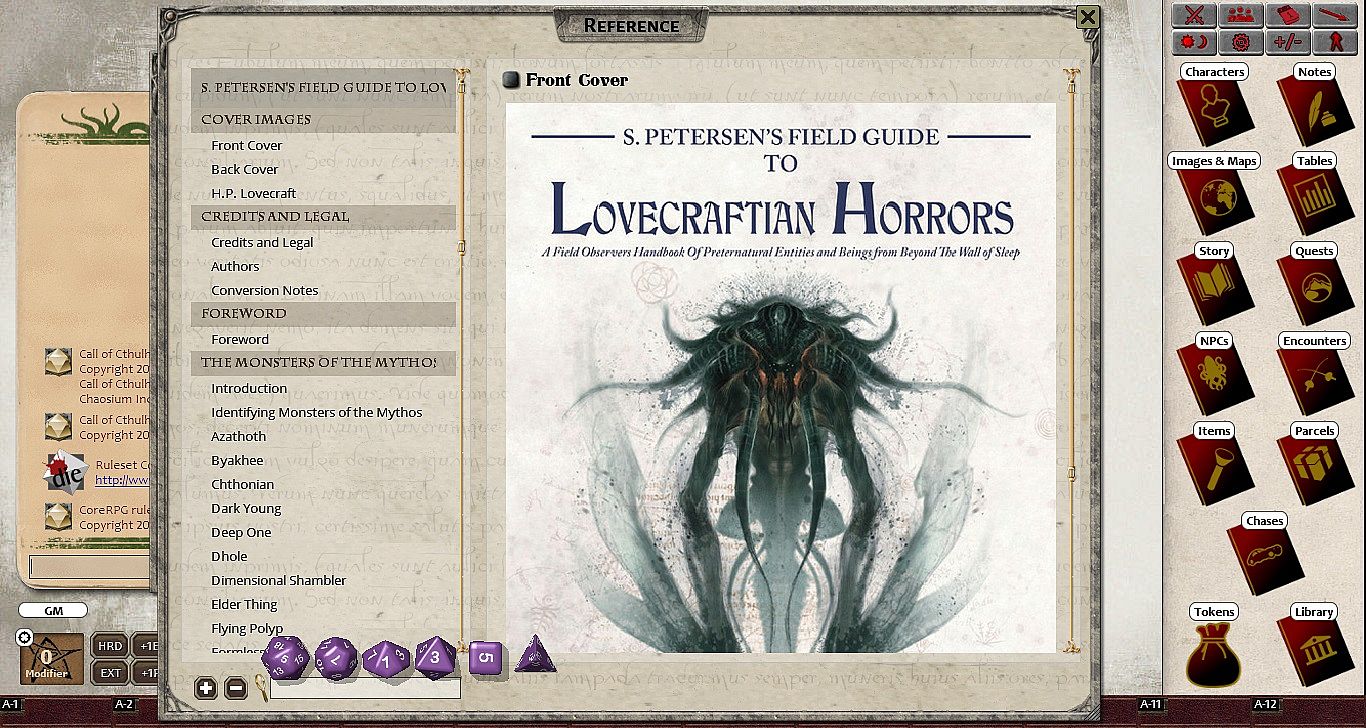
Task: Open the Credits and Legal page entry
Action: tap(262, 242)
